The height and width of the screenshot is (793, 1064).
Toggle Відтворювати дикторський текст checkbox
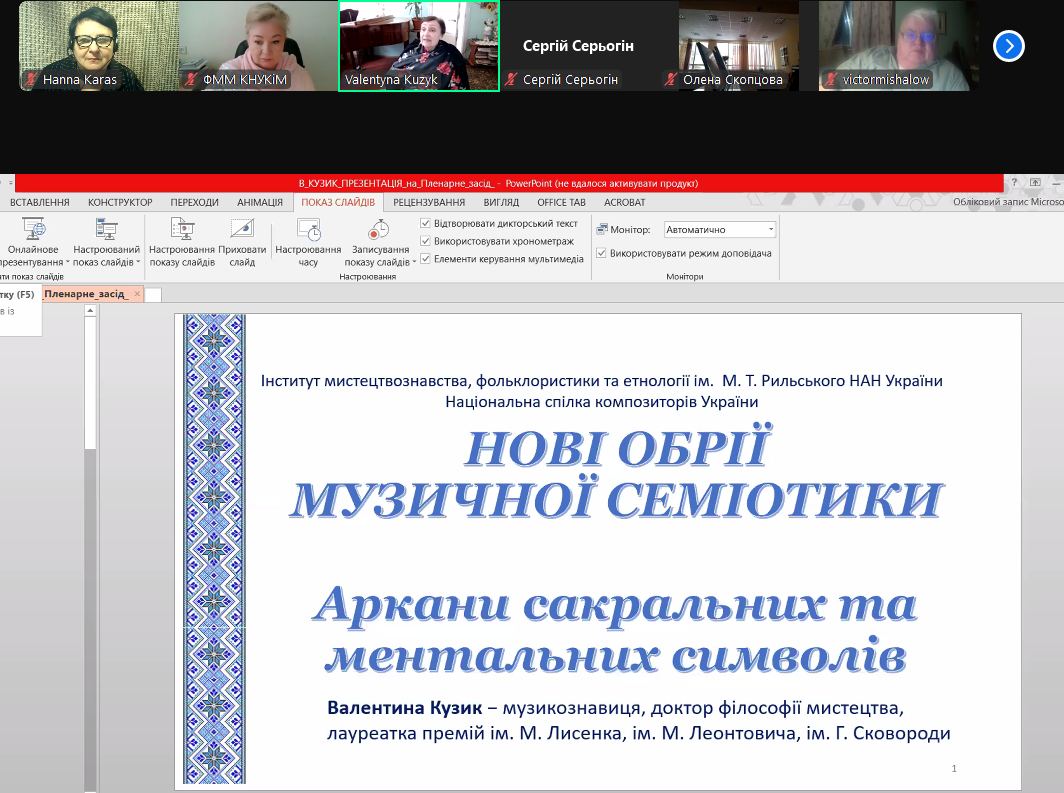tap(425, 223)
